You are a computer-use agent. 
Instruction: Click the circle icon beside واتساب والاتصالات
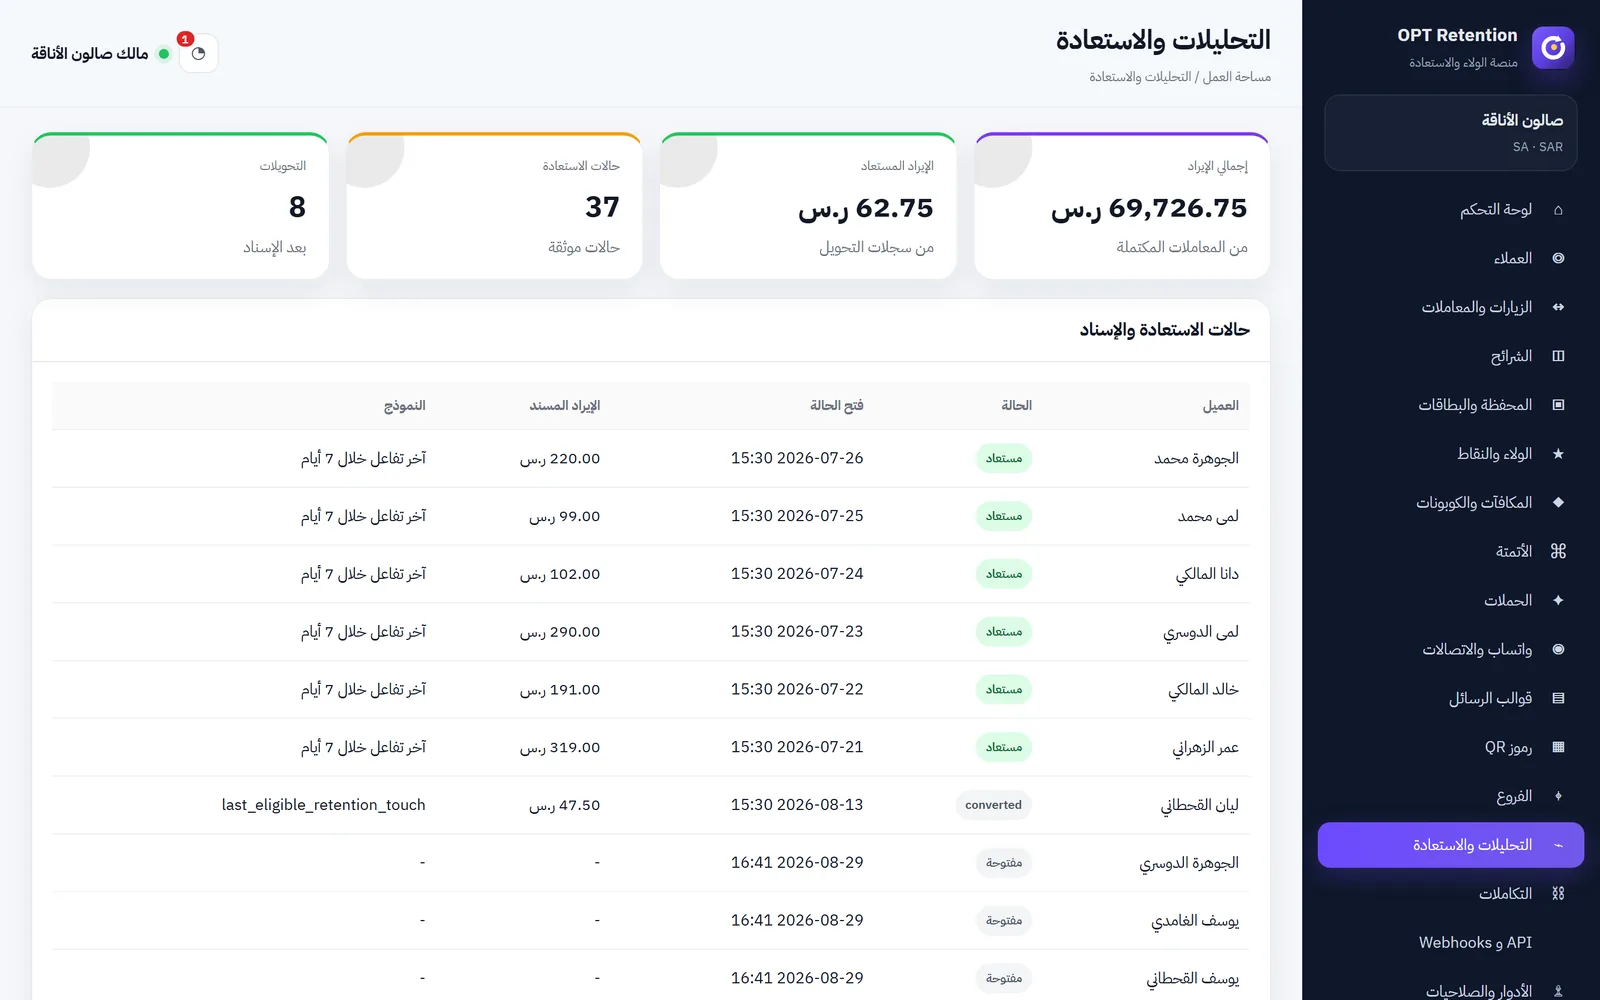click(x=1558, y=649)
